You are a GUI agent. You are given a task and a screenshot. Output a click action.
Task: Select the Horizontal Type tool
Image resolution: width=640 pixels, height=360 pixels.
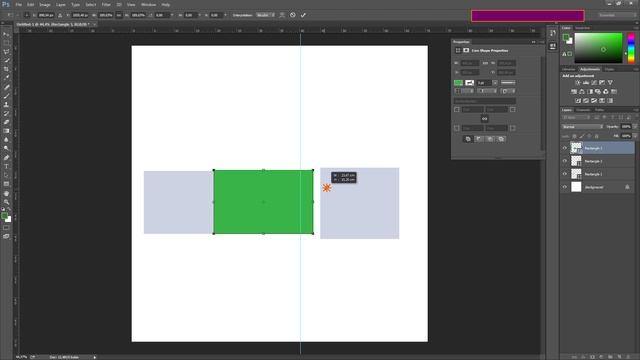click(x=6, y=166)
